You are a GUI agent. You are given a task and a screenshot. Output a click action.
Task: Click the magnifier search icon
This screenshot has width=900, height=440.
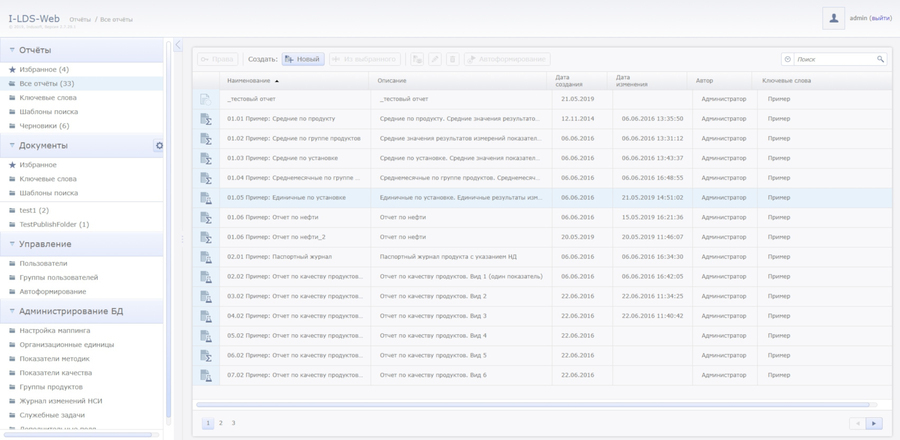click(x=880, y=59)
